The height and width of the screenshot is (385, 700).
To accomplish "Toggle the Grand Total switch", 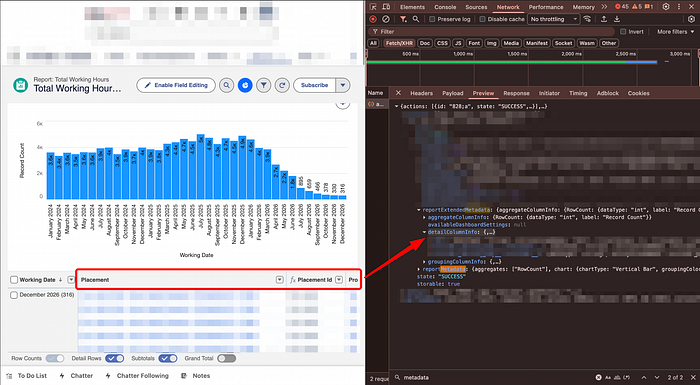I will point(226,359).
